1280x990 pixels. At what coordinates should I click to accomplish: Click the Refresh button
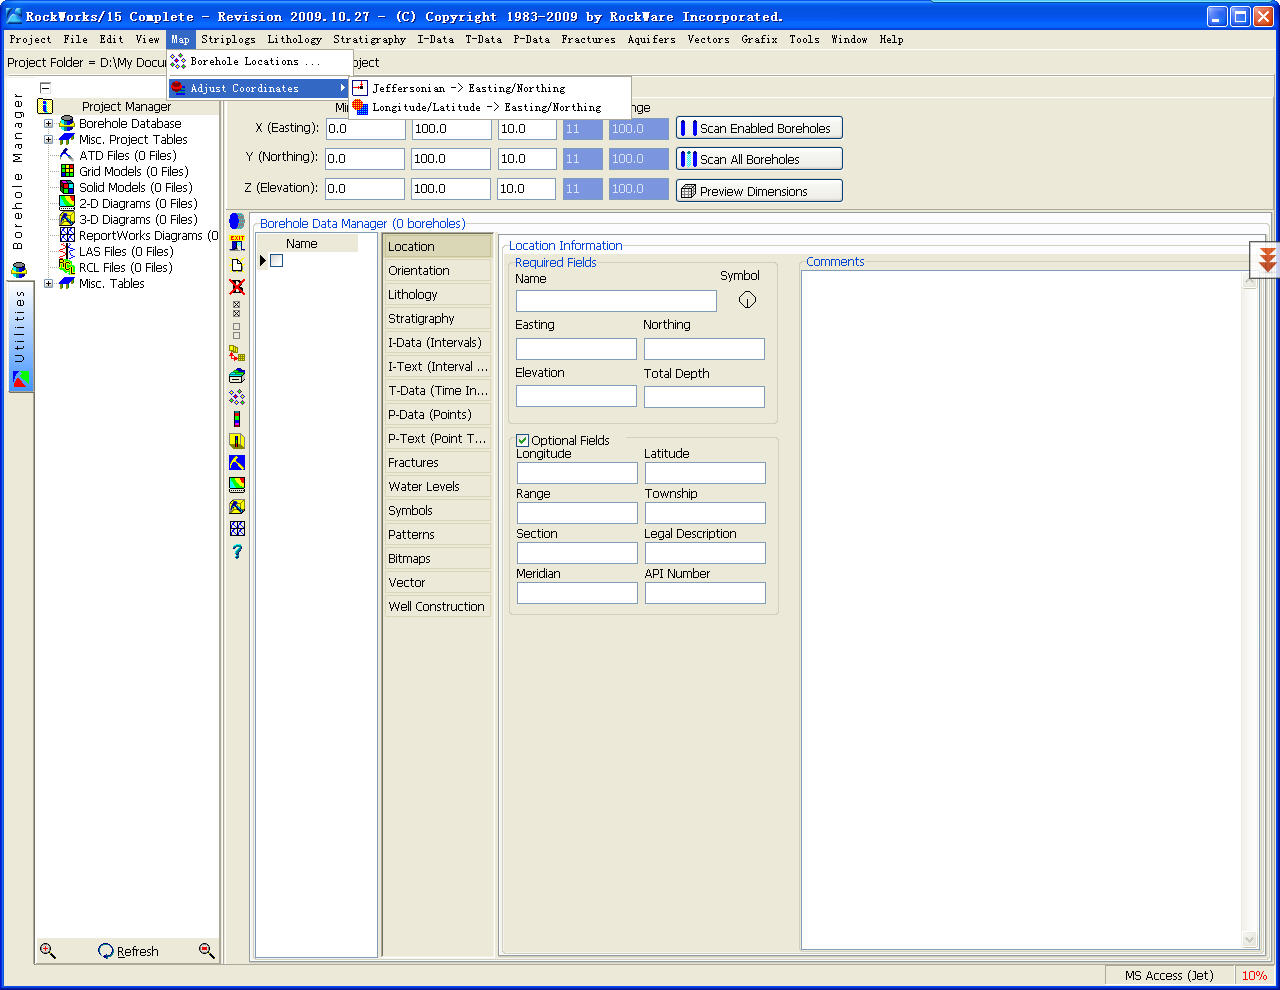pos(129,951)
